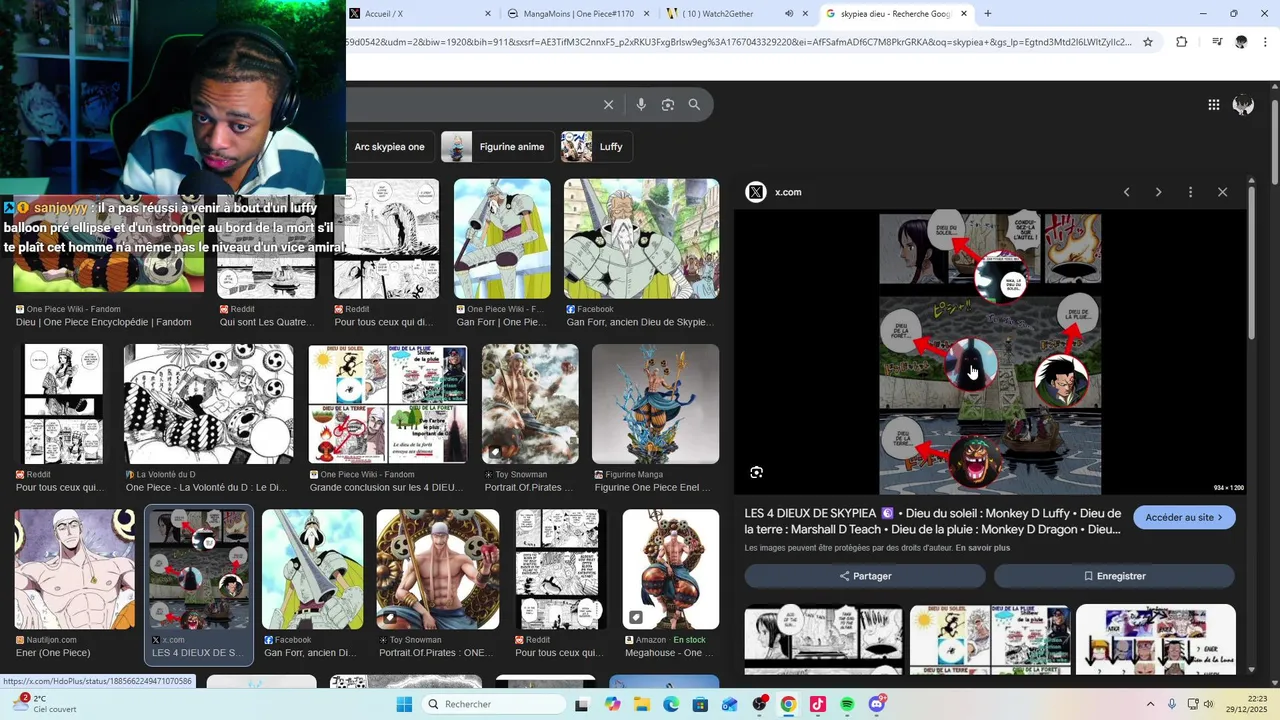The image size is (1280, 720).
Task: Click Accéder au site button
Action: click(x=1184, y=518)
